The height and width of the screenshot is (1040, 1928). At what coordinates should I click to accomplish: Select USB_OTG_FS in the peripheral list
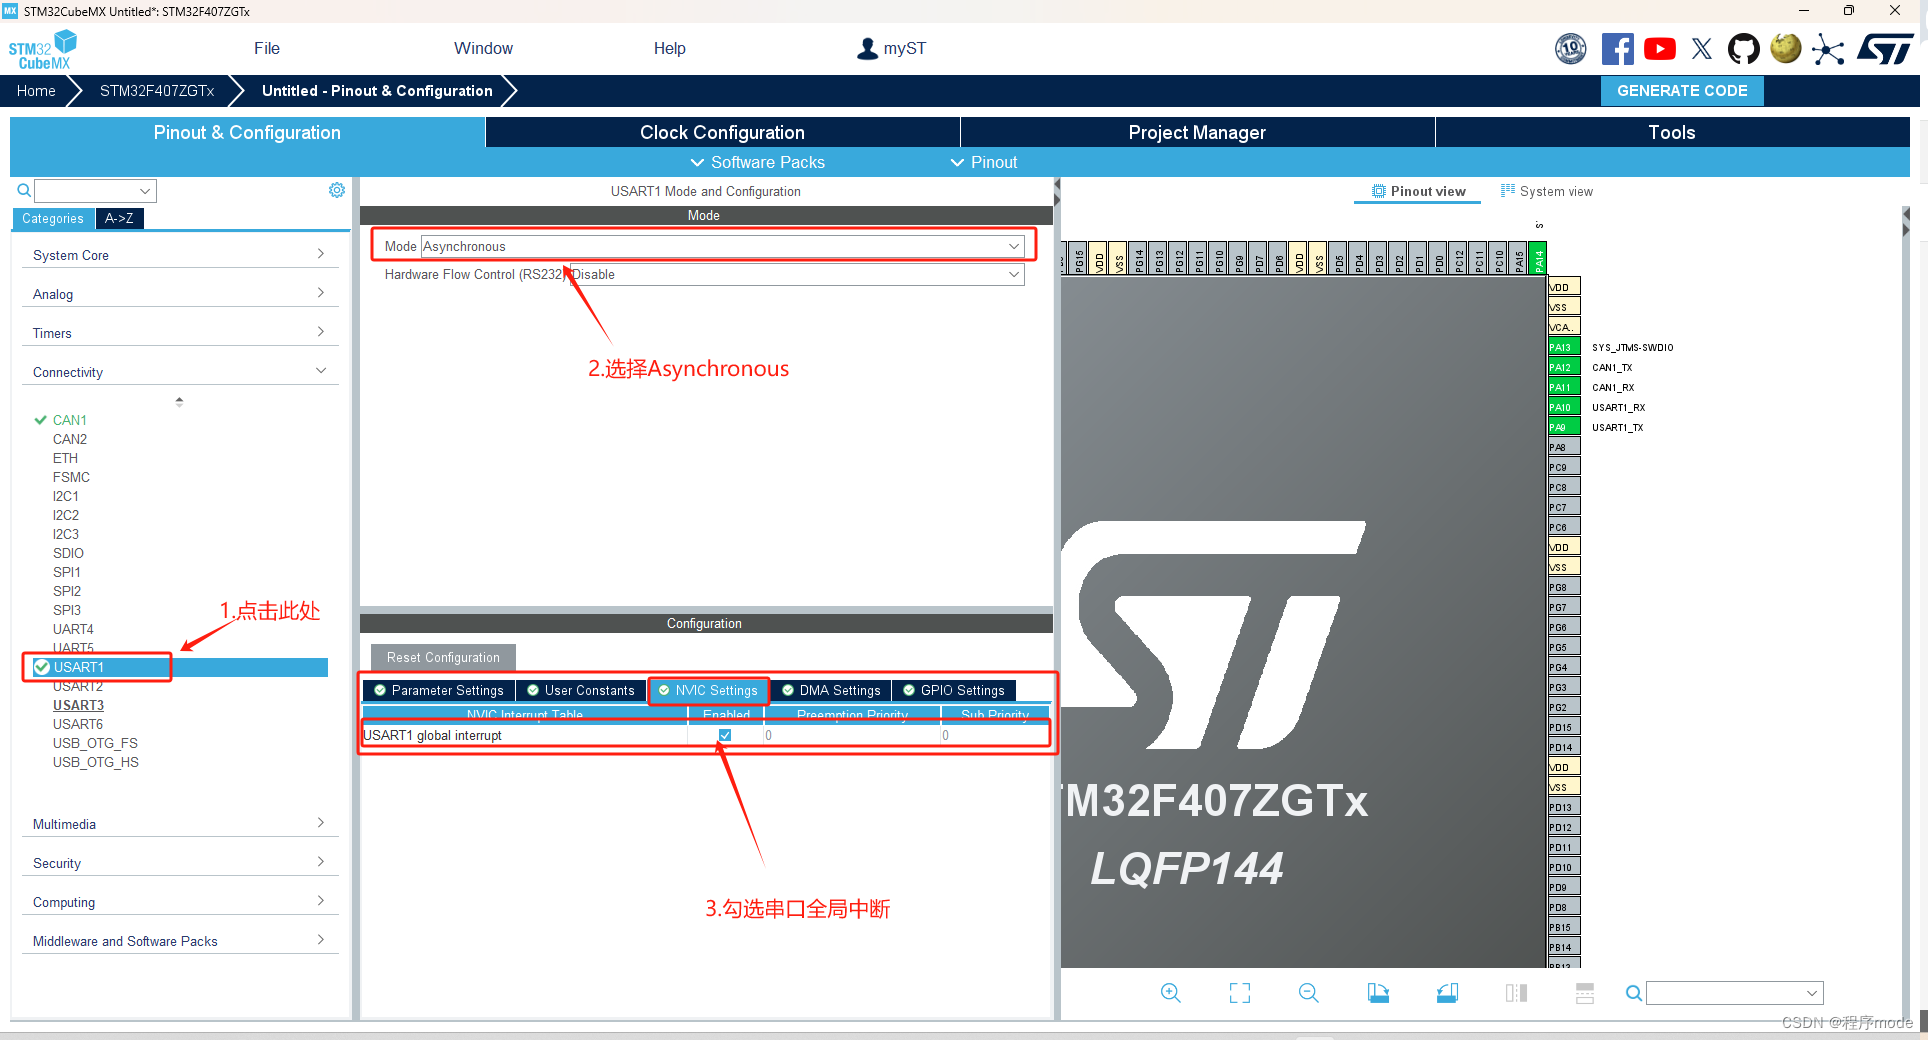[95, 743]
